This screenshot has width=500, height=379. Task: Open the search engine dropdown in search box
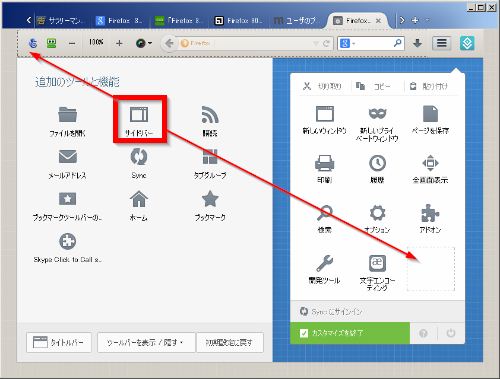point(348,43)
